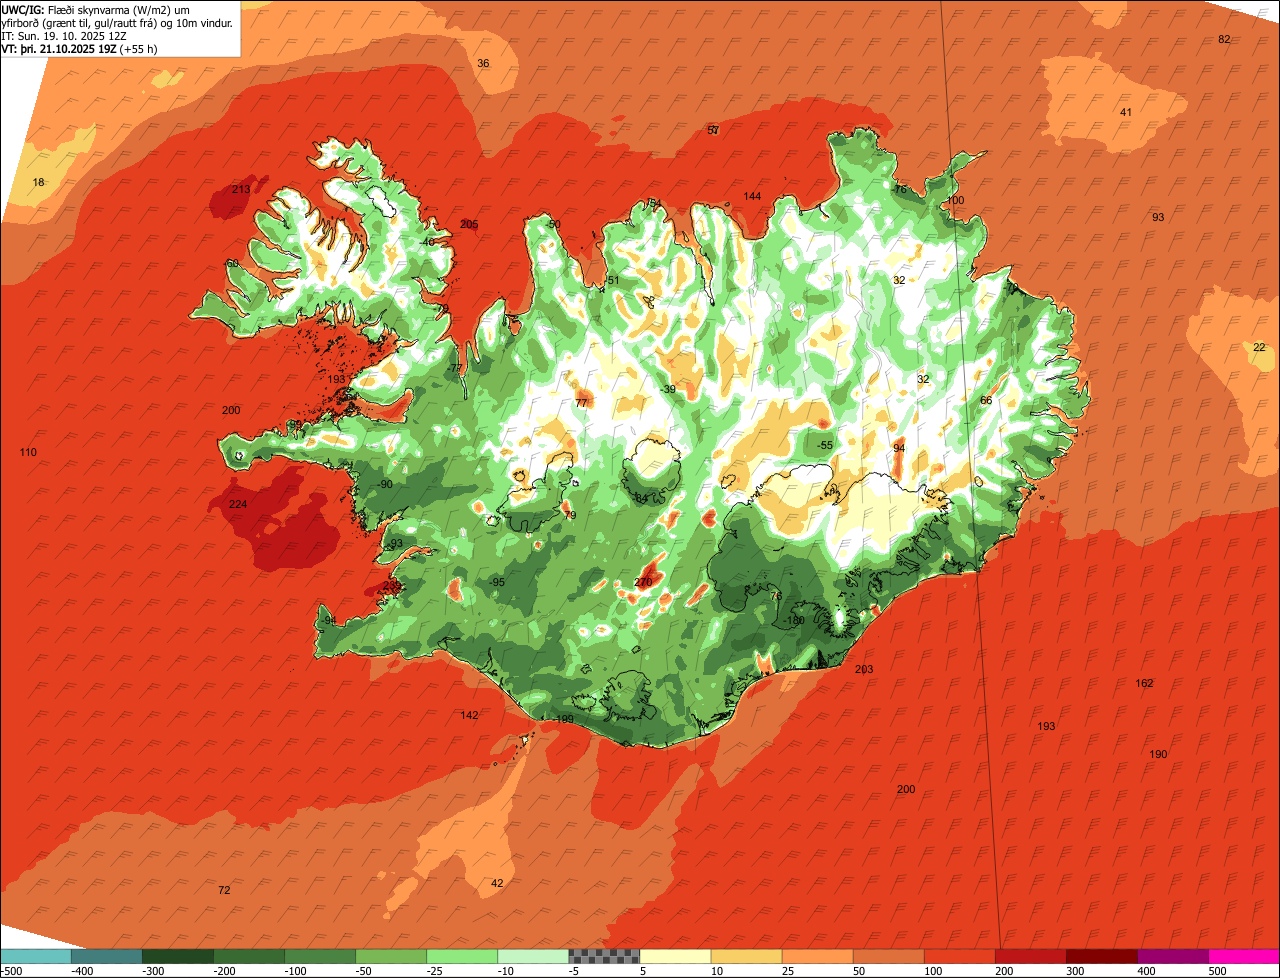Click the map value 142 off south coast
Screen dimensions: 1280x978
[x=469, y=715]
